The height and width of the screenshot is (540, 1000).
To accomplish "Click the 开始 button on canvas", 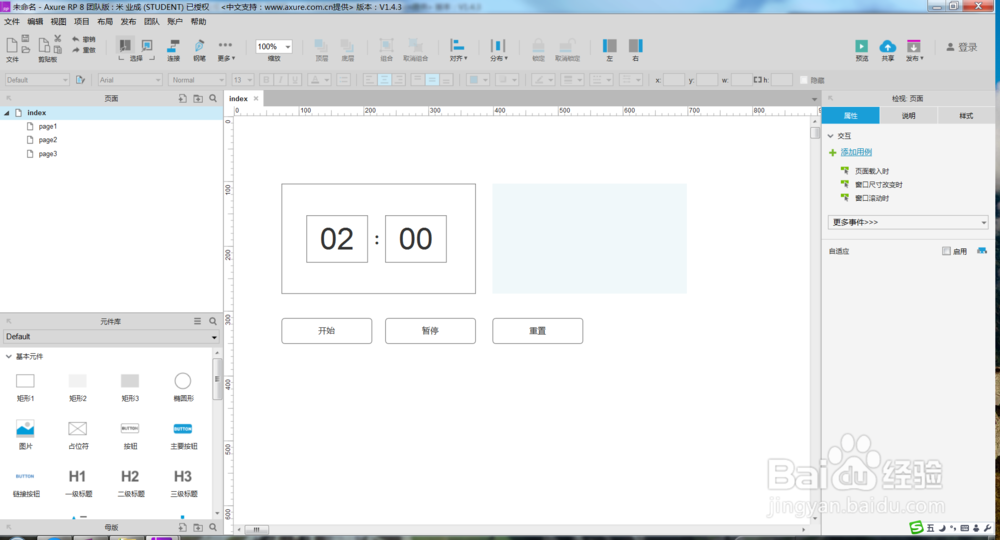I will [327, 331].
